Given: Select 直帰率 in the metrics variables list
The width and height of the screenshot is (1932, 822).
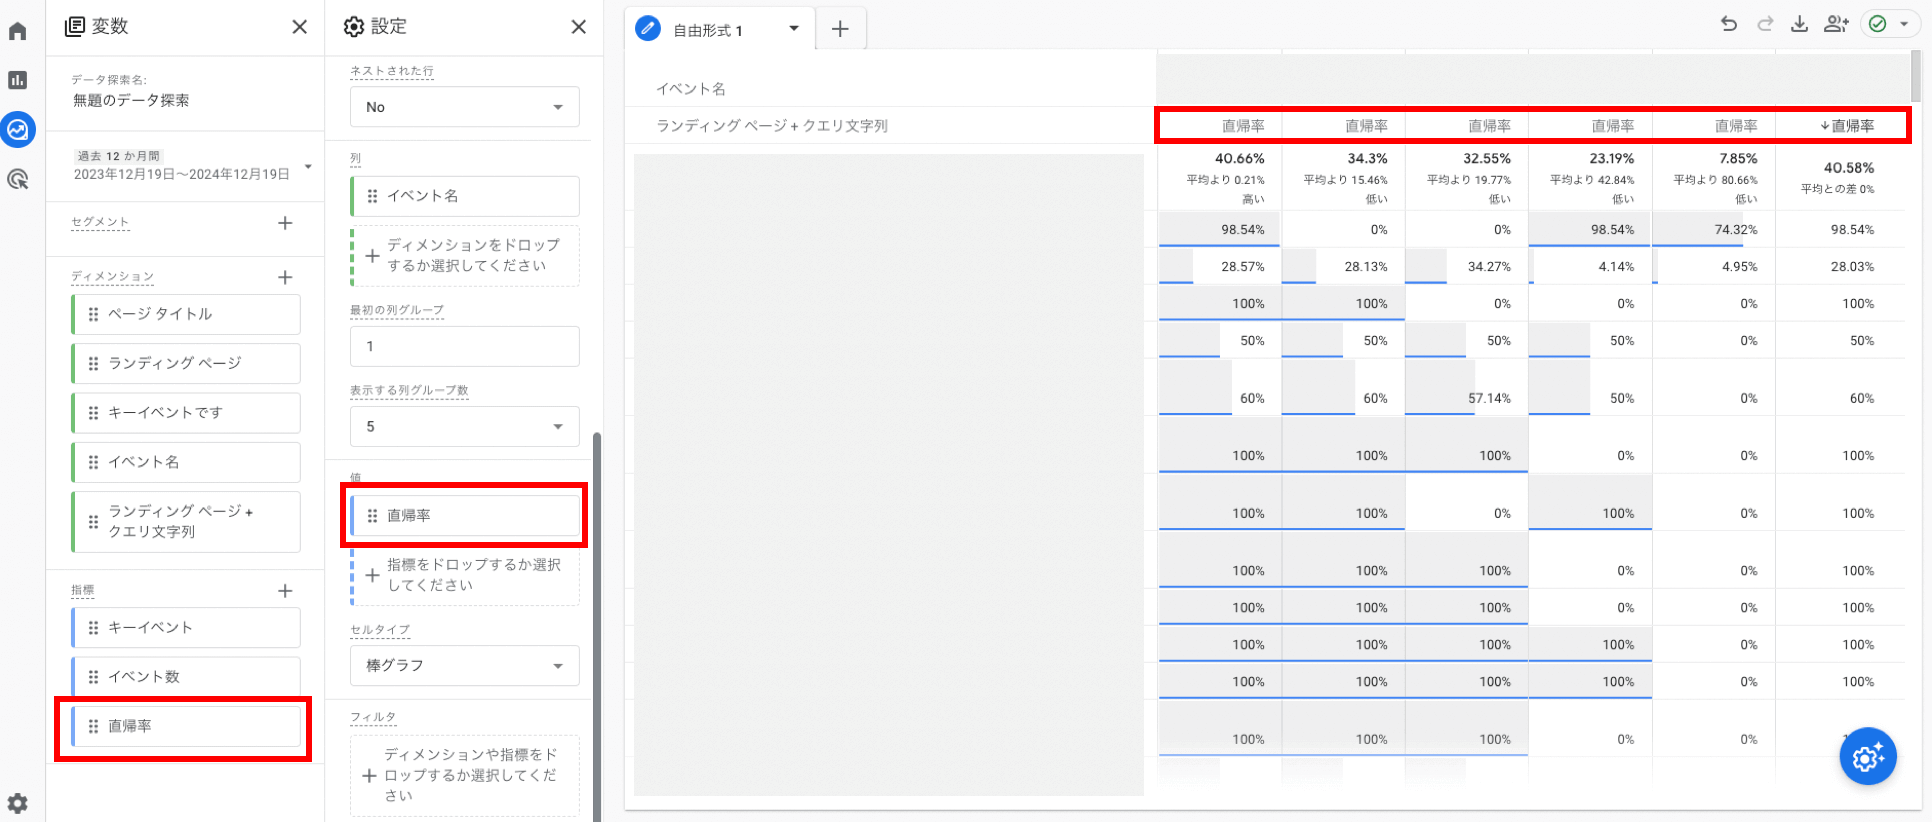Looking at the screenshot, I should pyautogui.click(x=186, y=726).
